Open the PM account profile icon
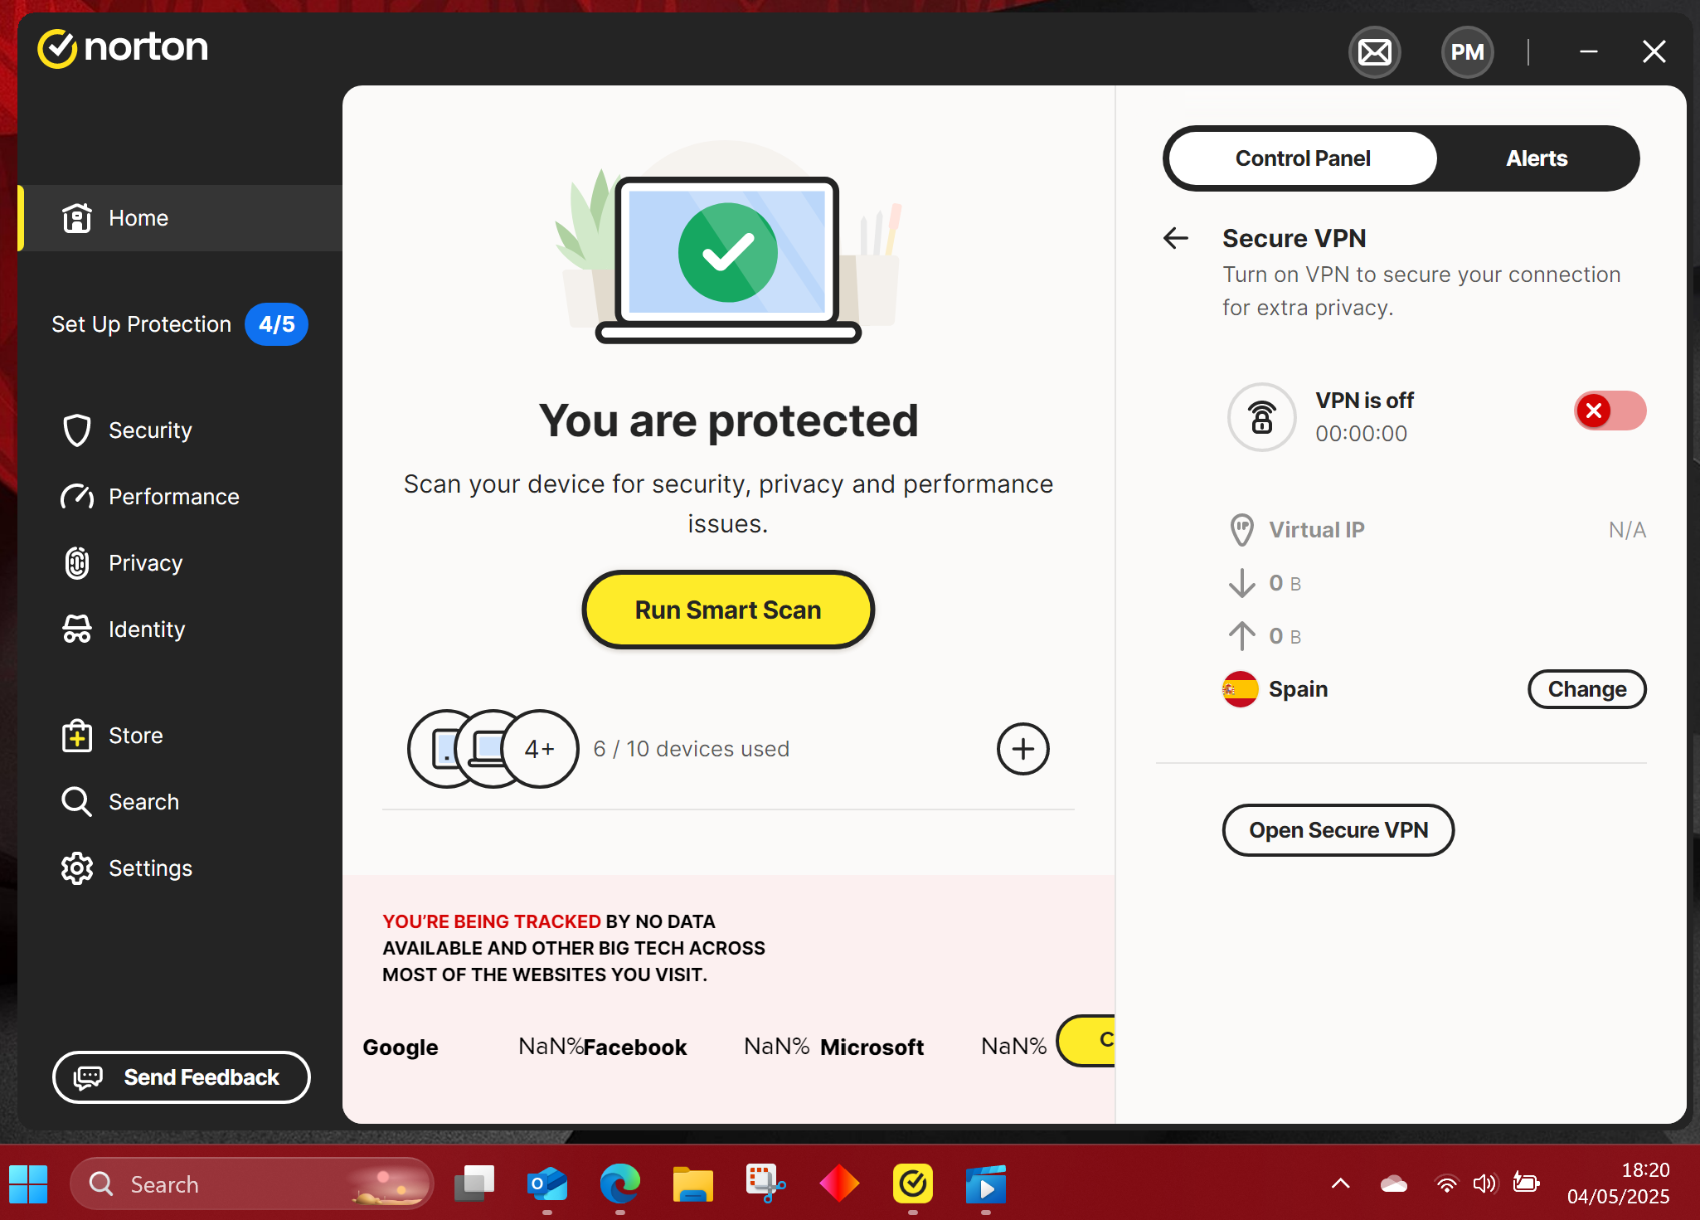 pos(1467,52)
